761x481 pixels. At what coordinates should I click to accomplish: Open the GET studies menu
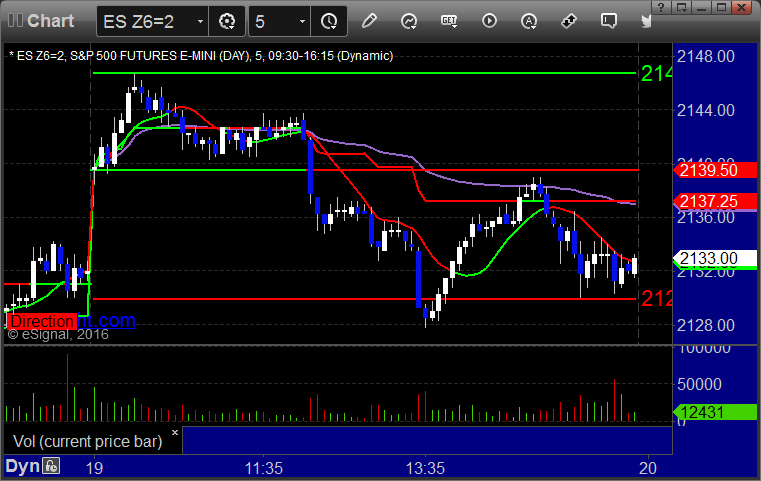[449, 21]
